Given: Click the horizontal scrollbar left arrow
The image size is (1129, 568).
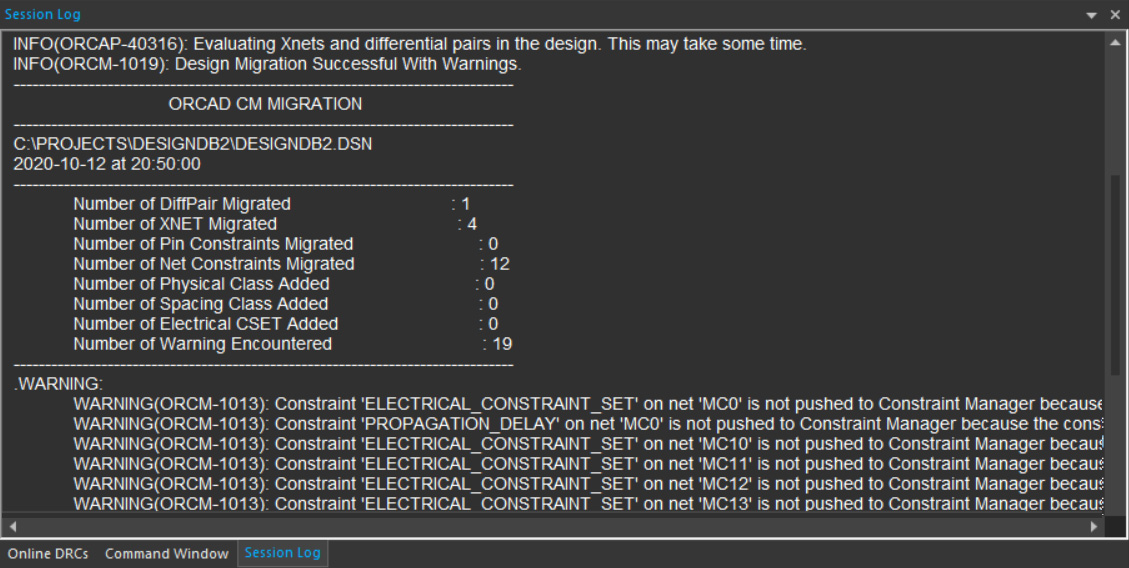Looking at the screenshot, I should click(x=11, y=526).
